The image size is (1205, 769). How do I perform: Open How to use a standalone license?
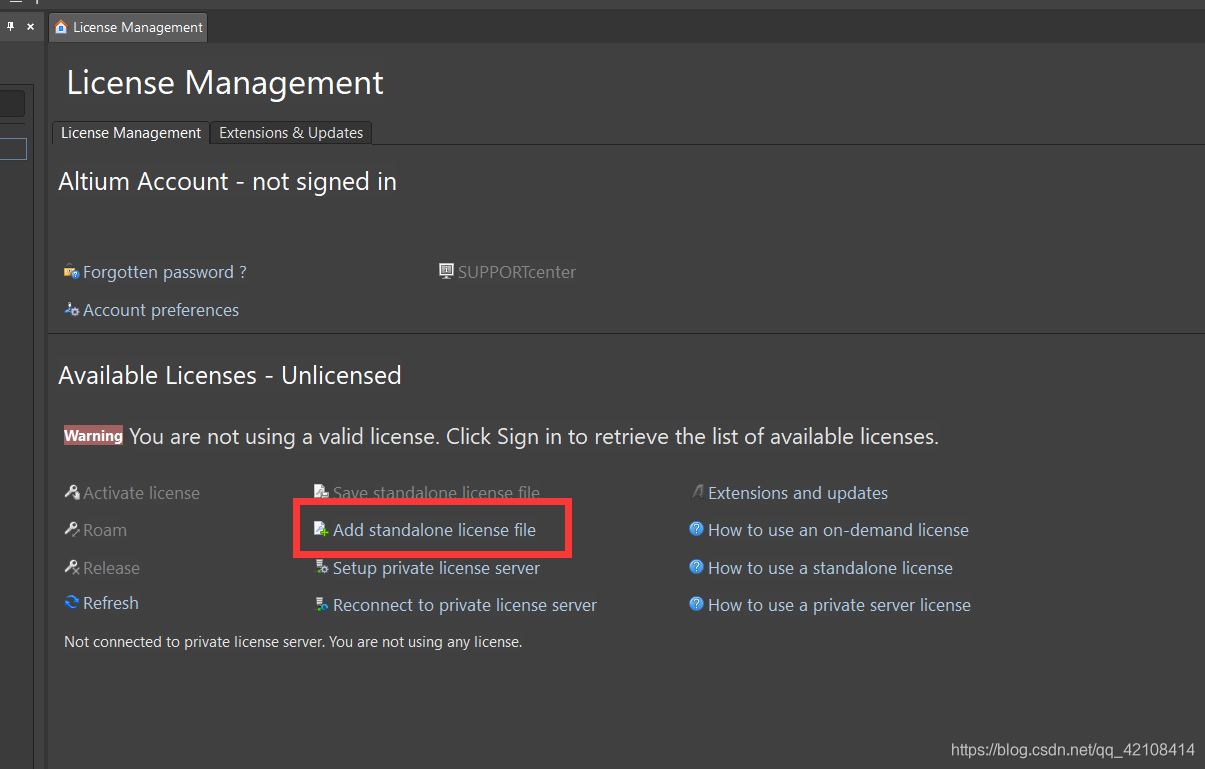[x=830, y=568]
